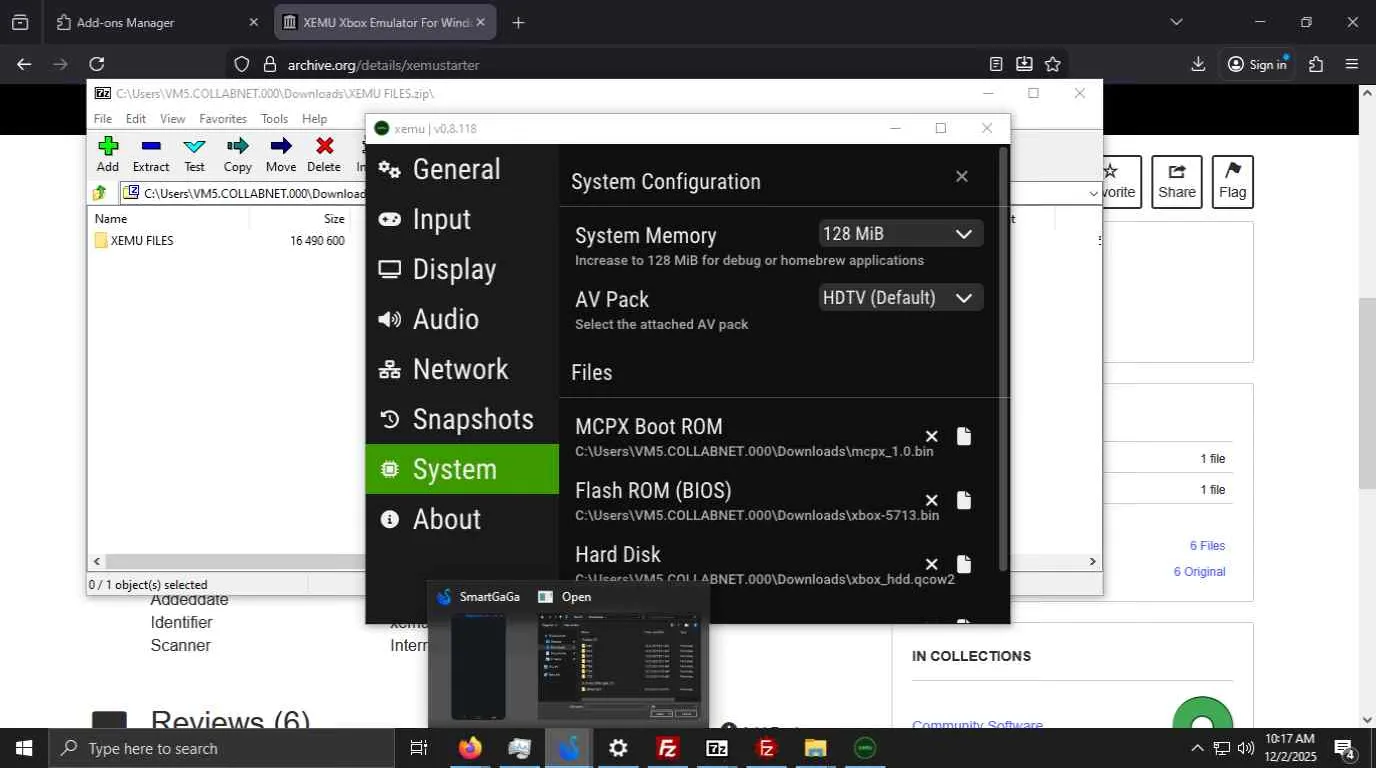Image resolution: width=1376 pixels, height=768 pixels.
Task: Click Sign in on the Firefox toolbar
Action: 1258,64
